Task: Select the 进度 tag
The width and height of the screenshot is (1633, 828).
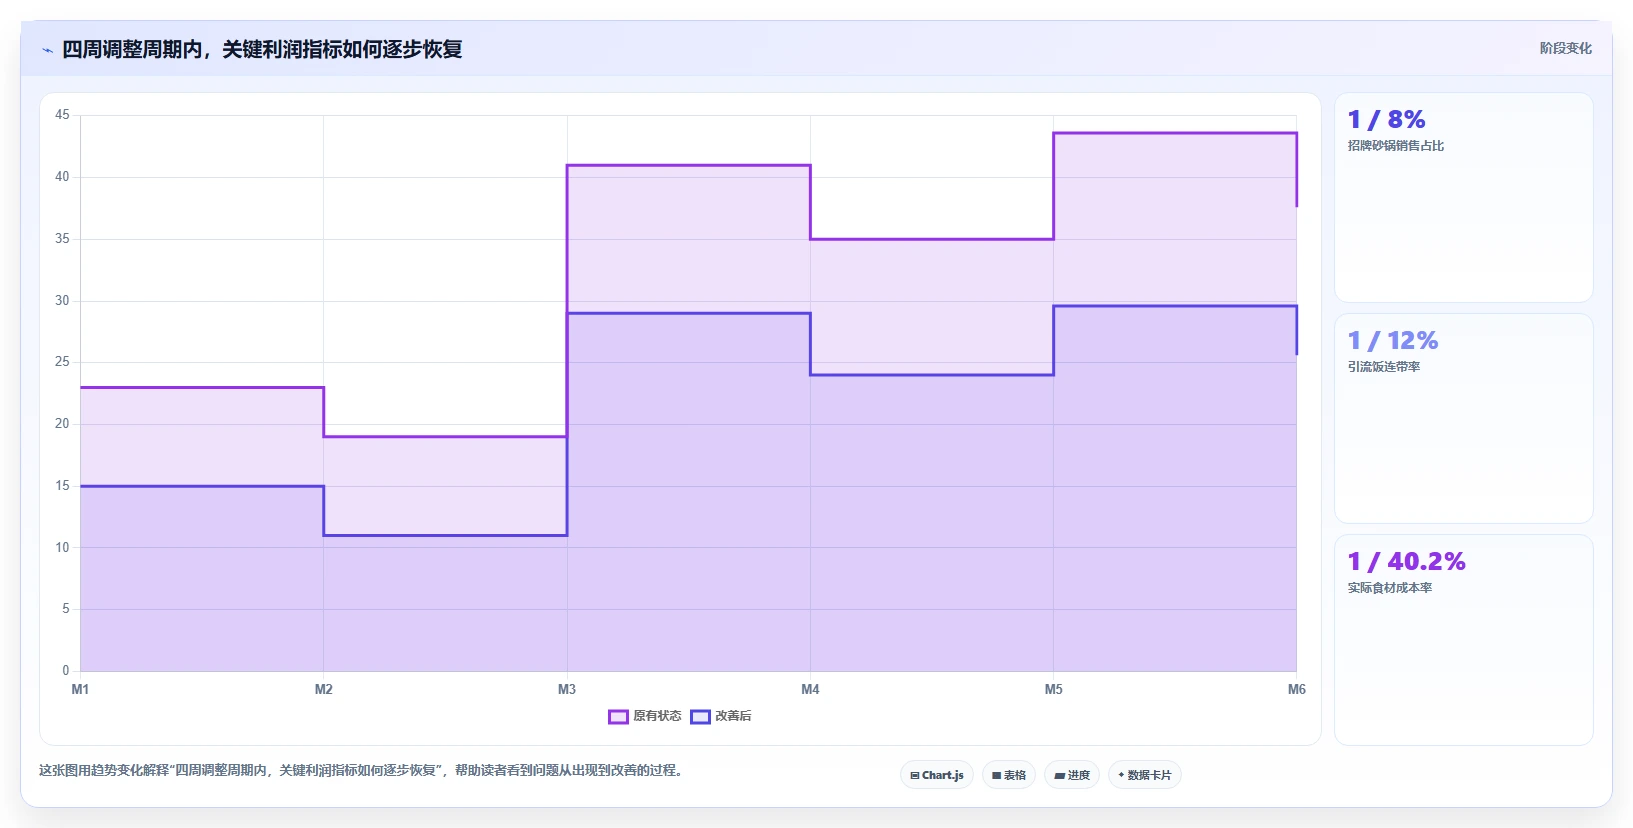Action: click(1072, 775)
